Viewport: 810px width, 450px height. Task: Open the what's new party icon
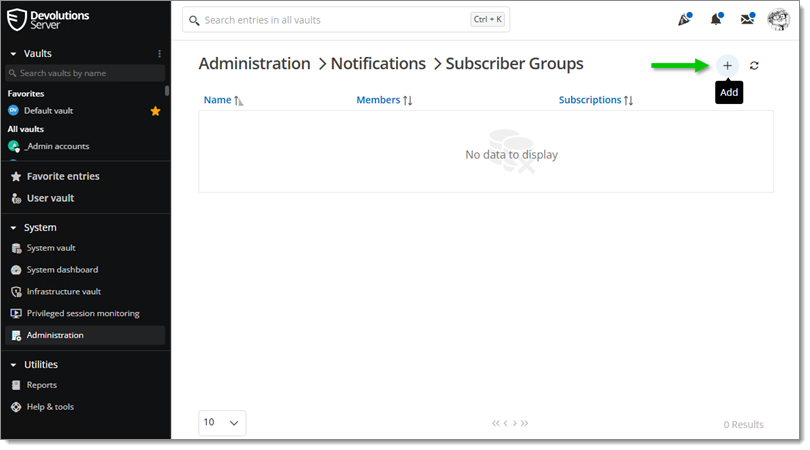(684, 19)
